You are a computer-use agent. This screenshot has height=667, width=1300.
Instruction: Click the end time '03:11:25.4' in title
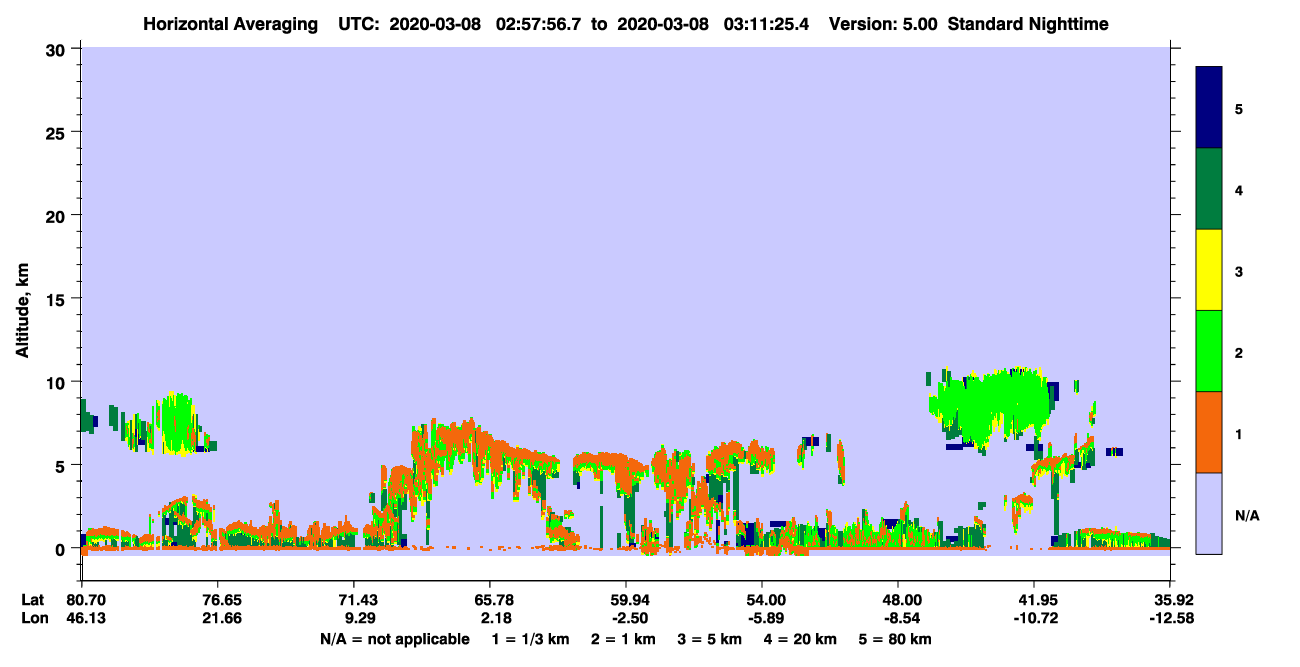767,23
